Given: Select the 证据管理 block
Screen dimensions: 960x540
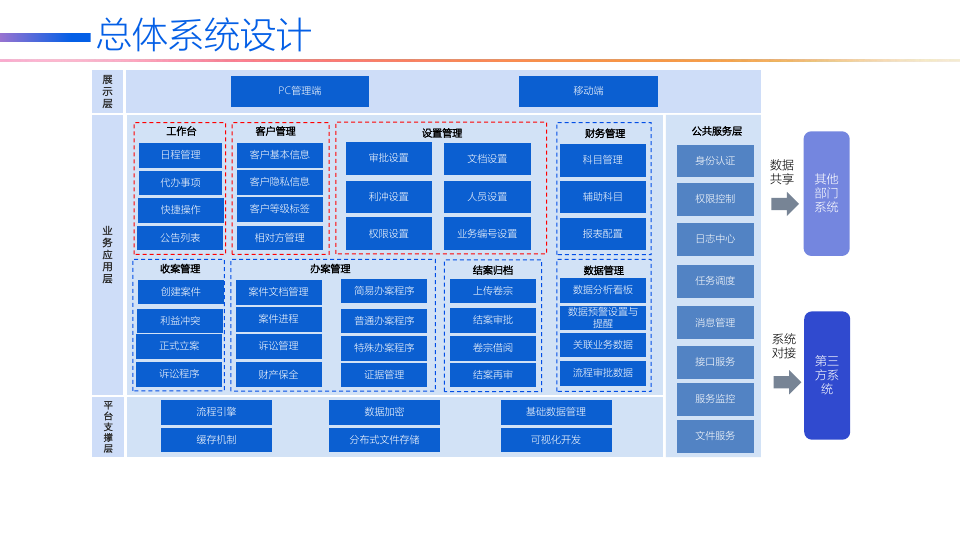Looking at the screenshot, I should coord(384,375).
